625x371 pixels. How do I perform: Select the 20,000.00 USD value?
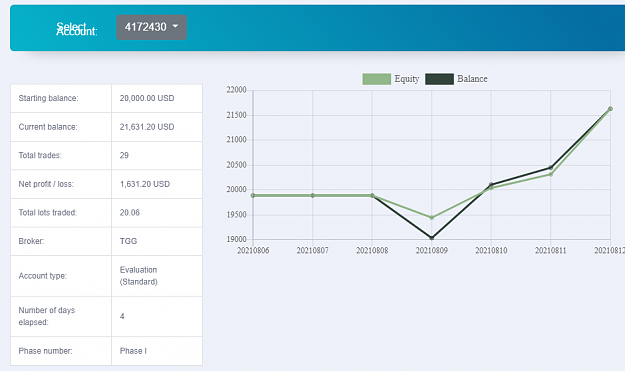point(147,98)
